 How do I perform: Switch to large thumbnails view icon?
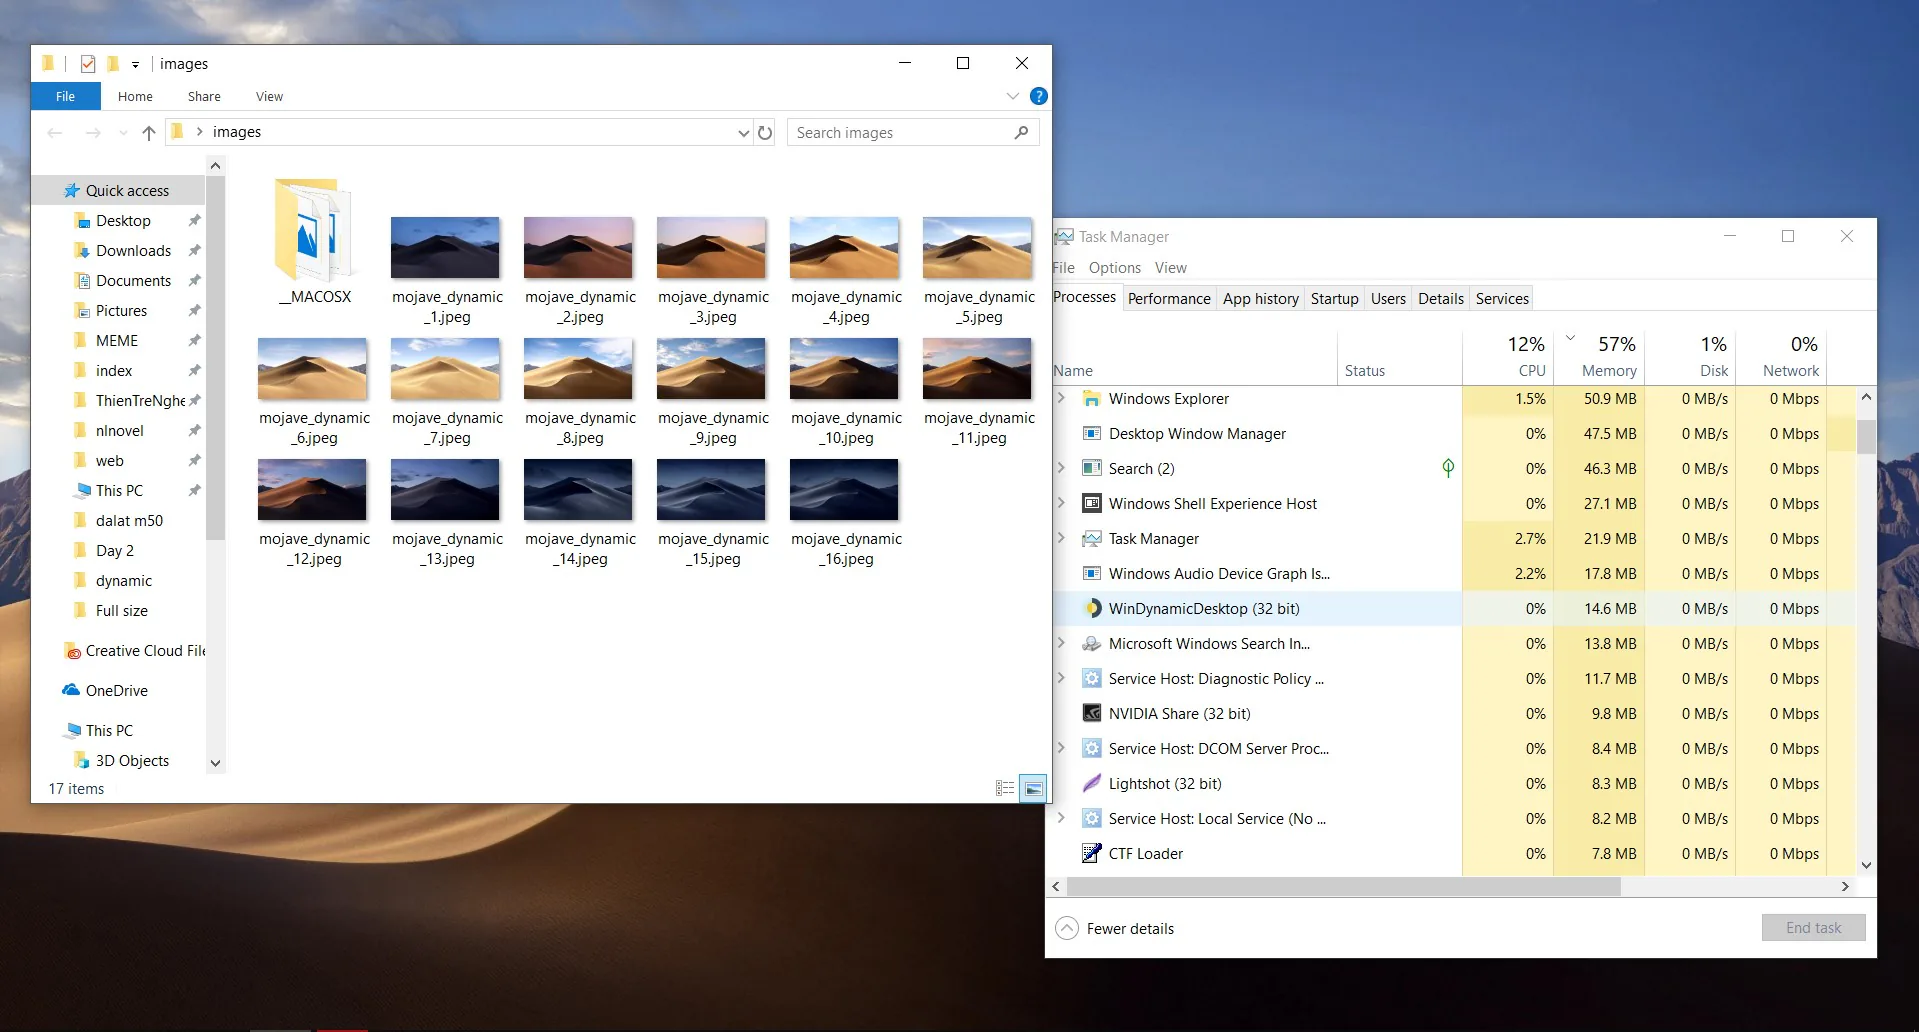(x=1033, y=789)
